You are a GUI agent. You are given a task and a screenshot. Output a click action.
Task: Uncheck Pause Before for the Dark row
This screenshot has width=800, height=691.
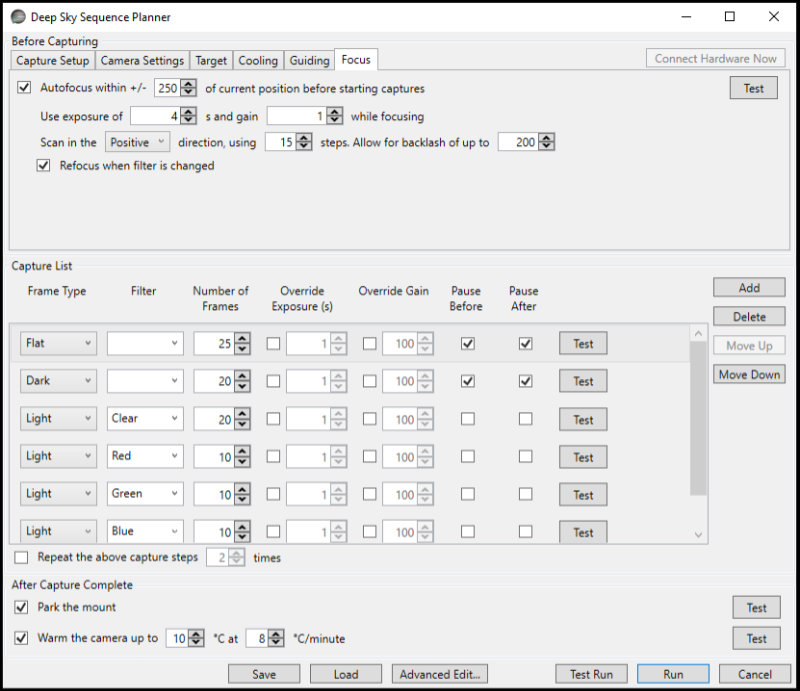click(467, 381)
